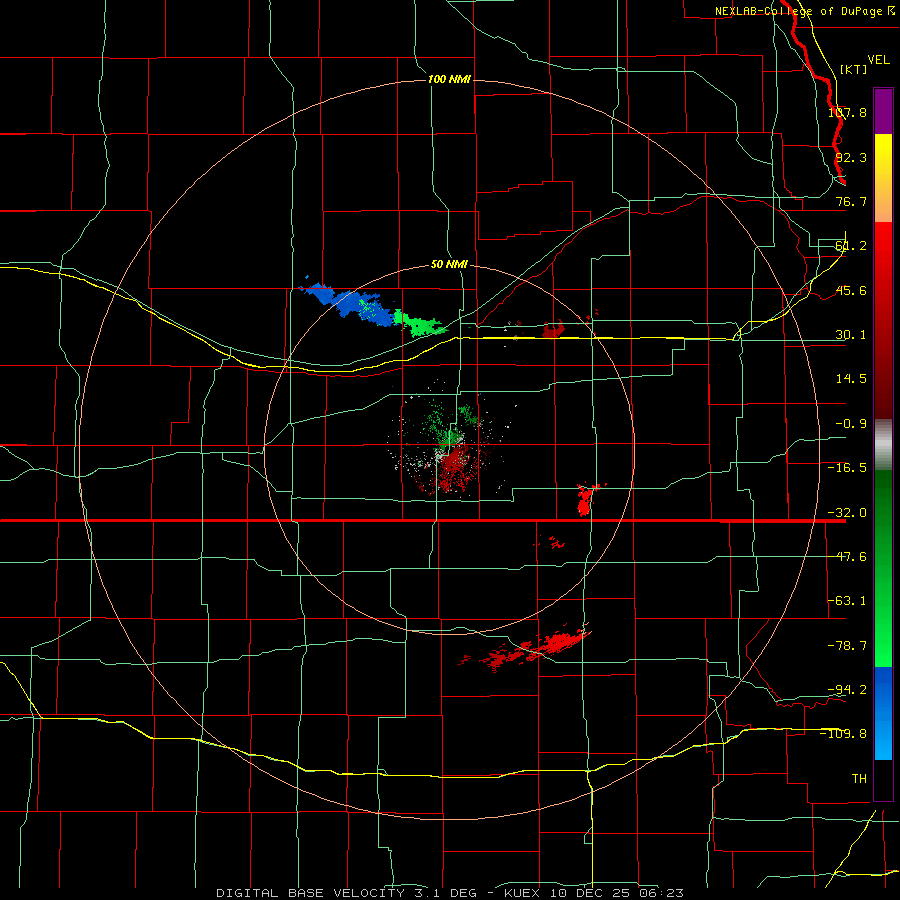This screenshot has height=900, width=900.
Task: Select the -94.2 legend value
Action: coord(847,689)
